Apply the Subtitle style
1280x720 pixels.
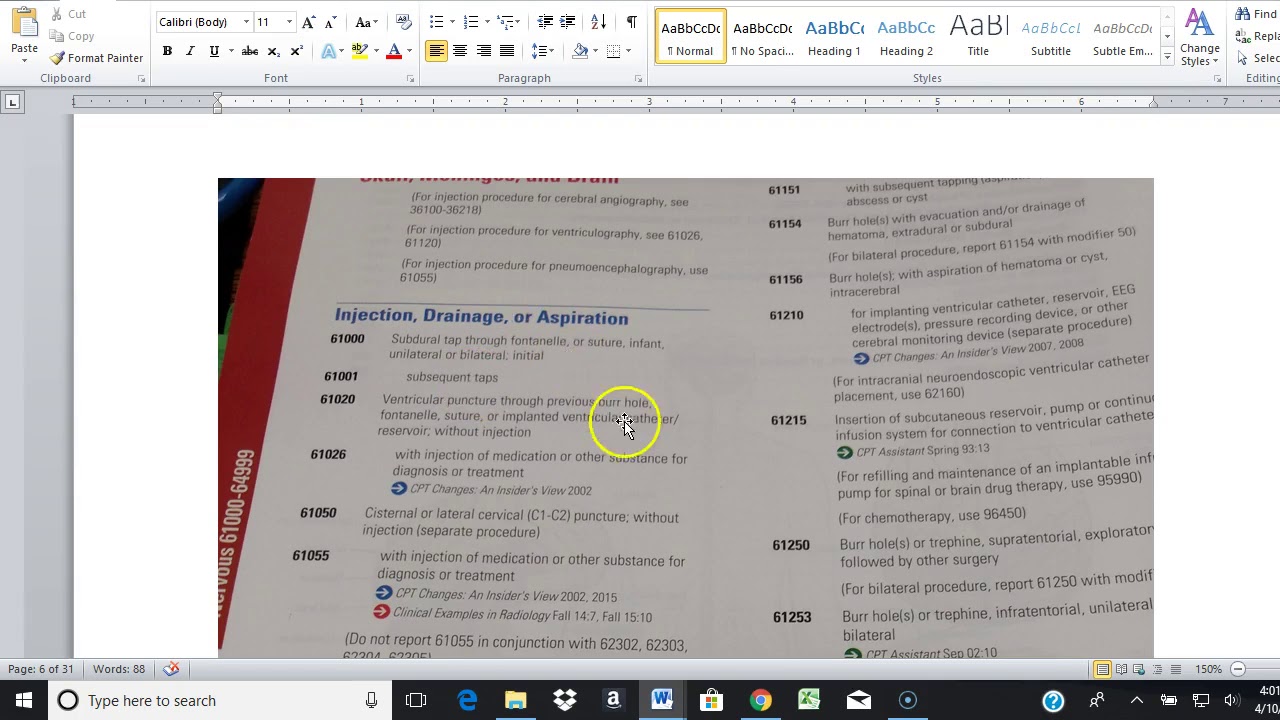coord(1050,37)
